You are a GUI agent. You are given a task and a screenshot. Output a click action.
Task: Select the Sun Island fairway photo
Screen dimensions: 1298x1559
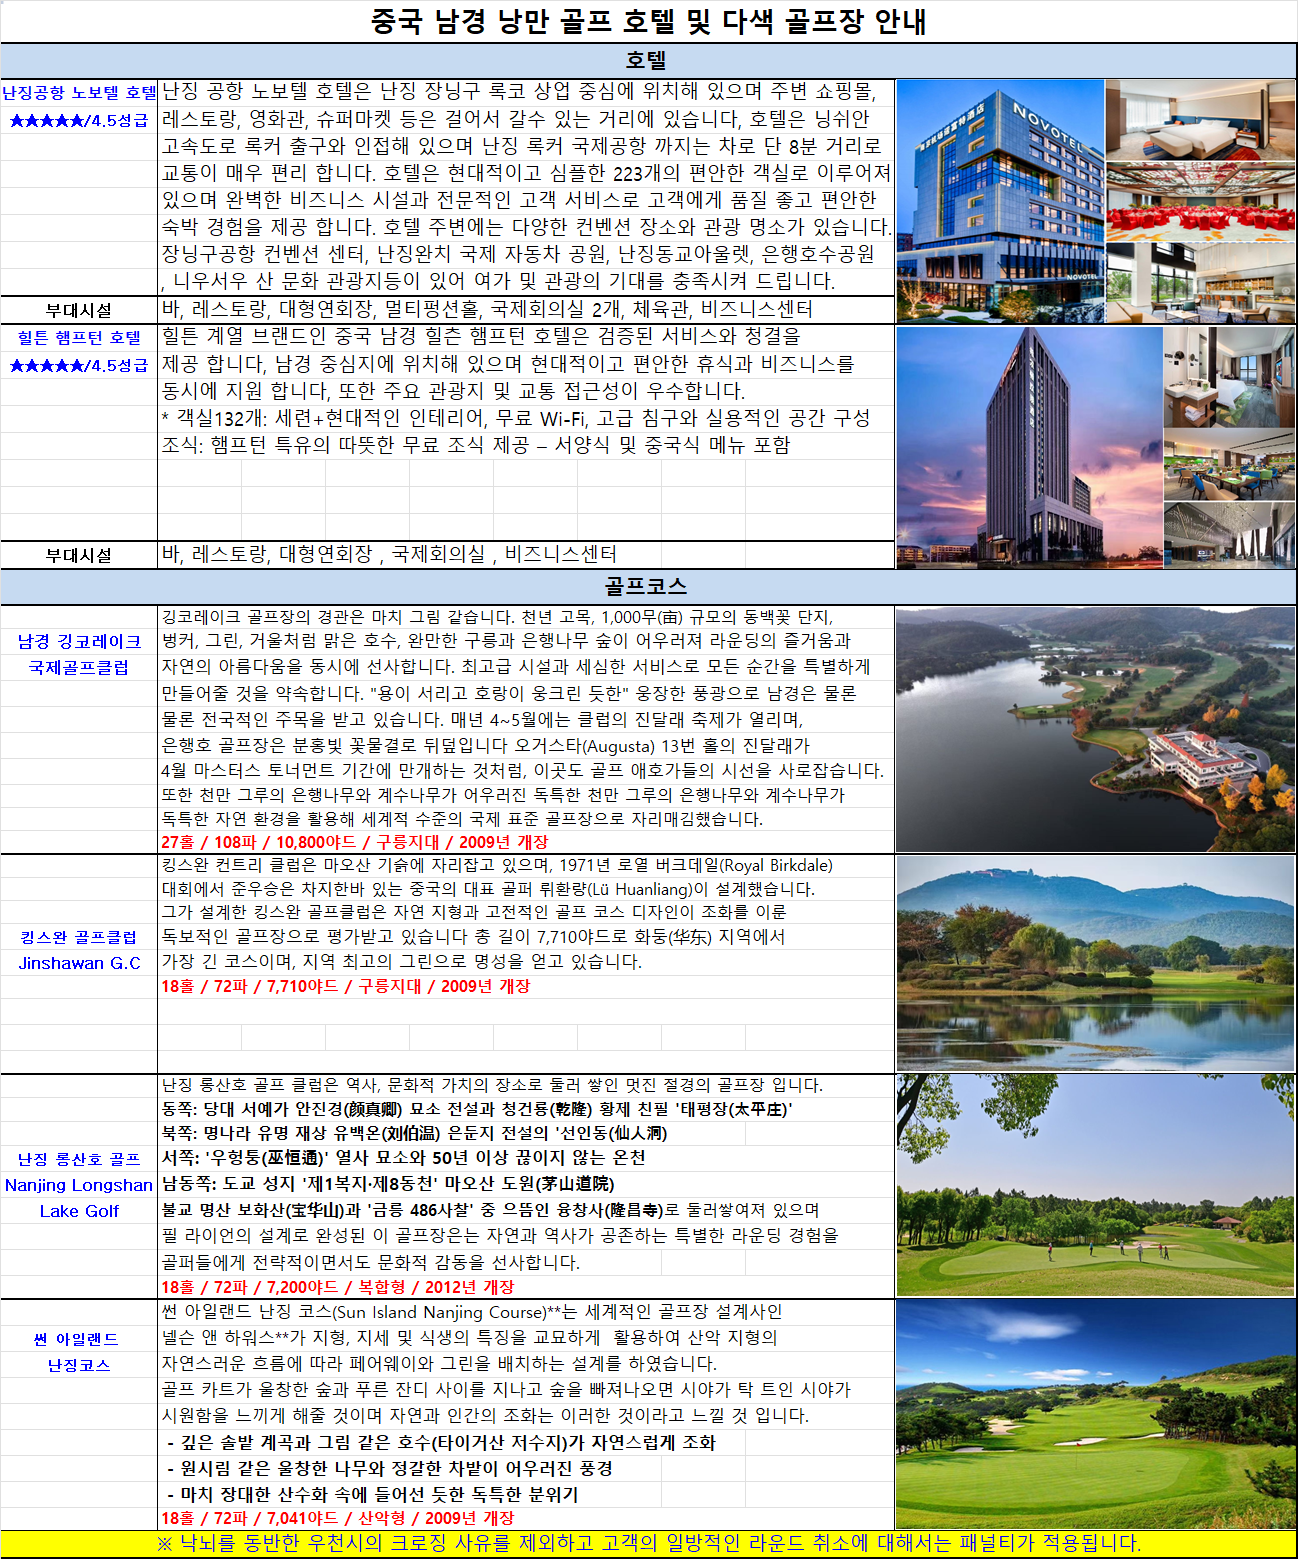1096,1414
